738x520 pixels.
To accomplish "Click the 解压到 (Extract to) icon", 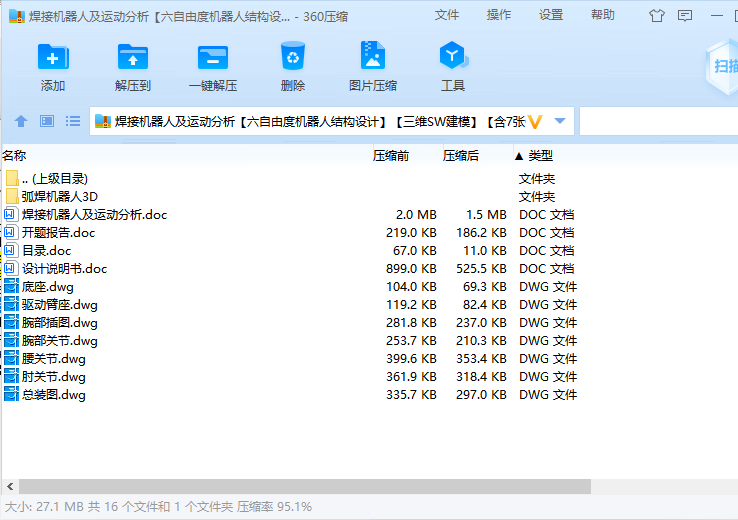I will coord(133,57).
